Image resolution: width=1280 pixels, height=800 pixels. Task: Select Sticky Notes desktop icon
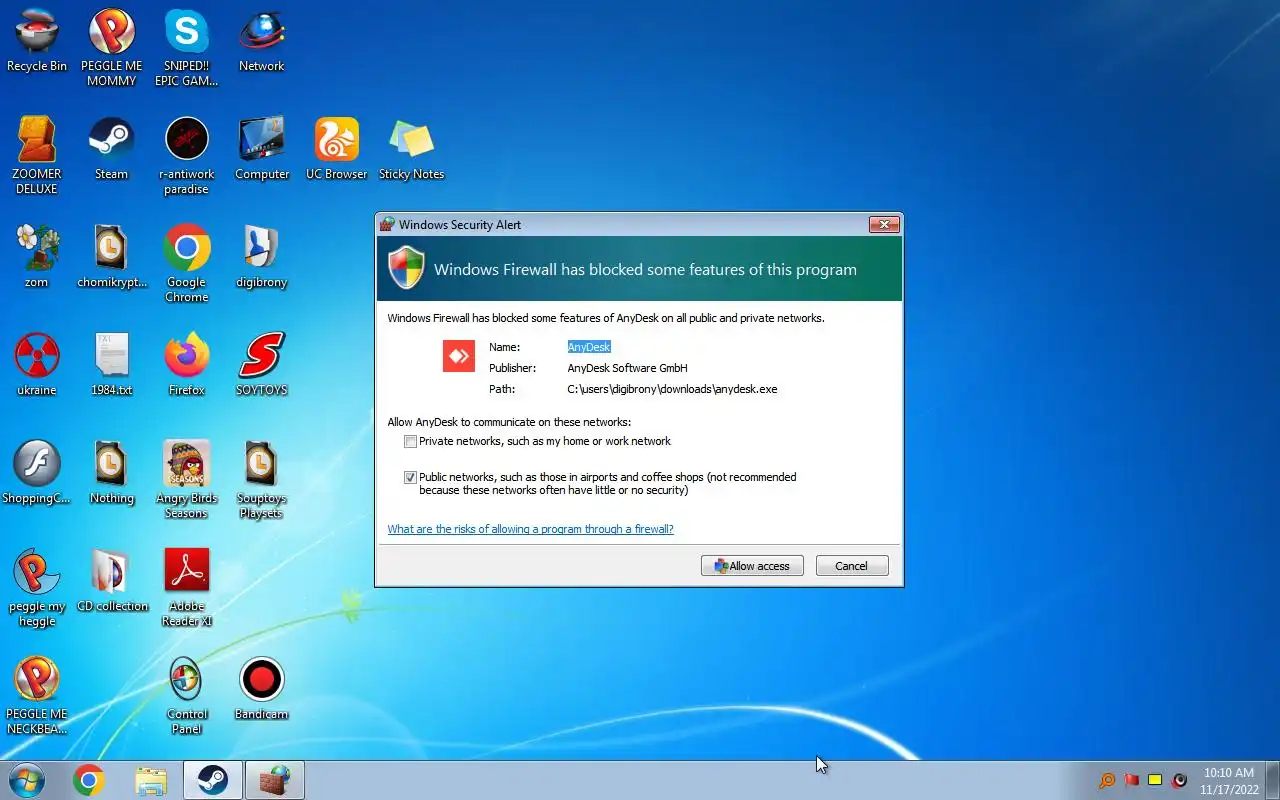(x=411, y=149)
